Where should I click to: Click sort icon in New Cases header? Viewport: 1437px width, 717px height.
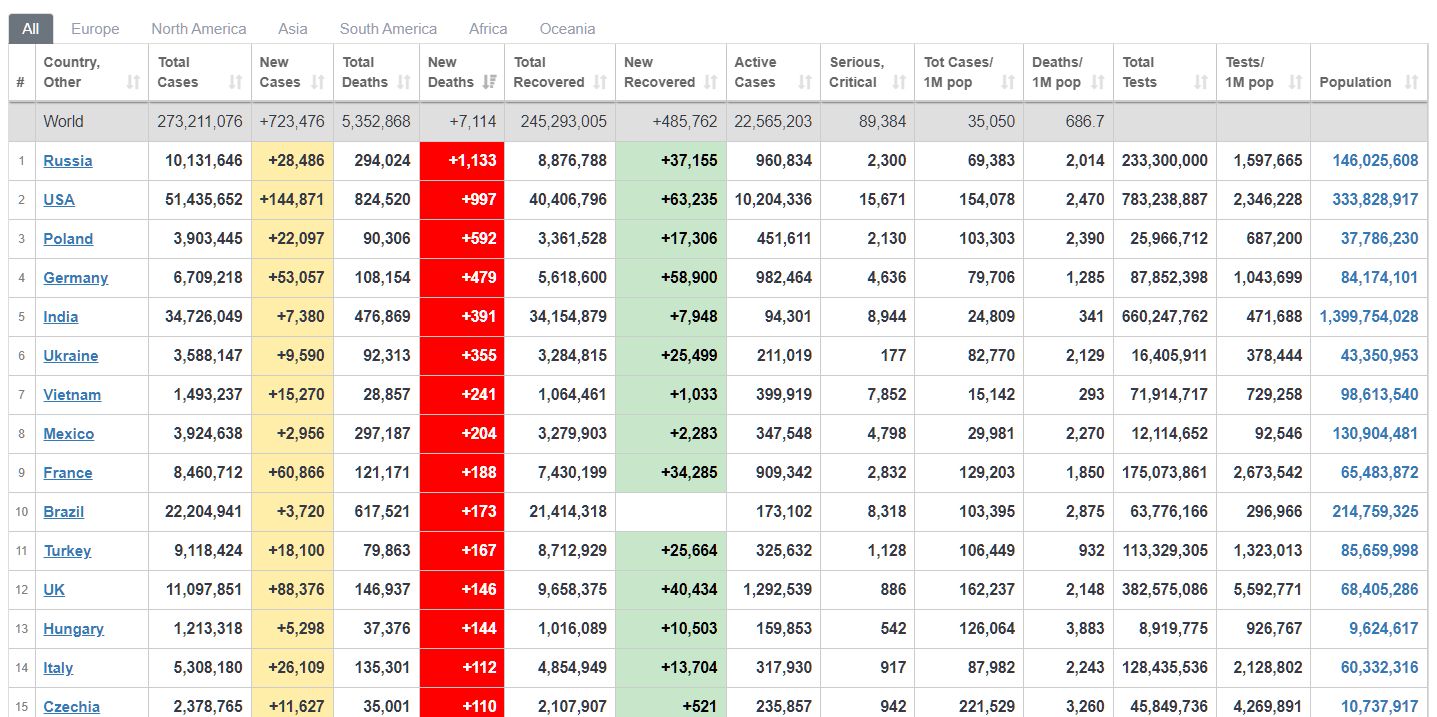[x=319, y=82]
